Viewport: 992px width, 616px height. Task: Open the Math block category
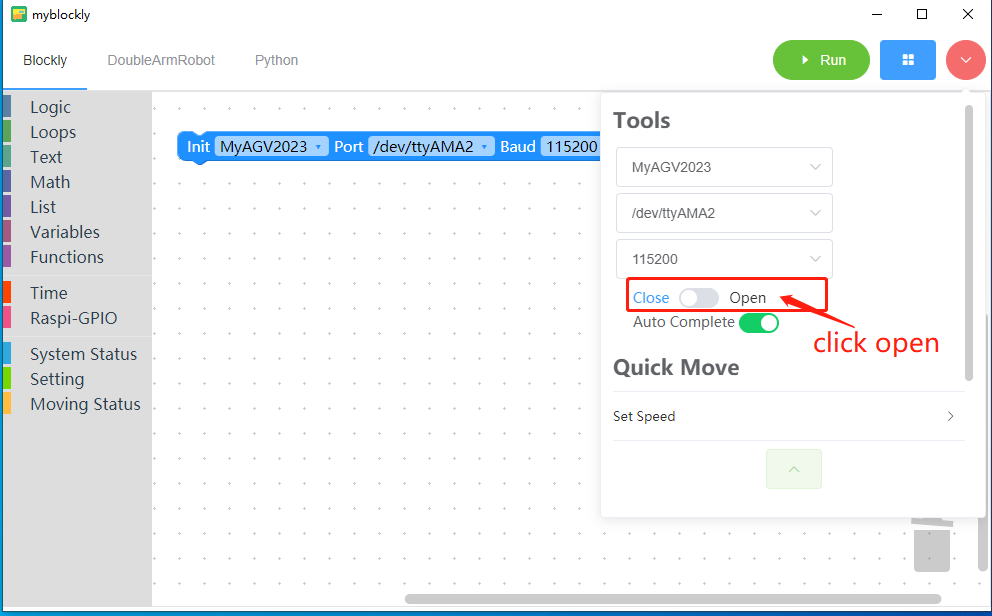click(77, 182)
